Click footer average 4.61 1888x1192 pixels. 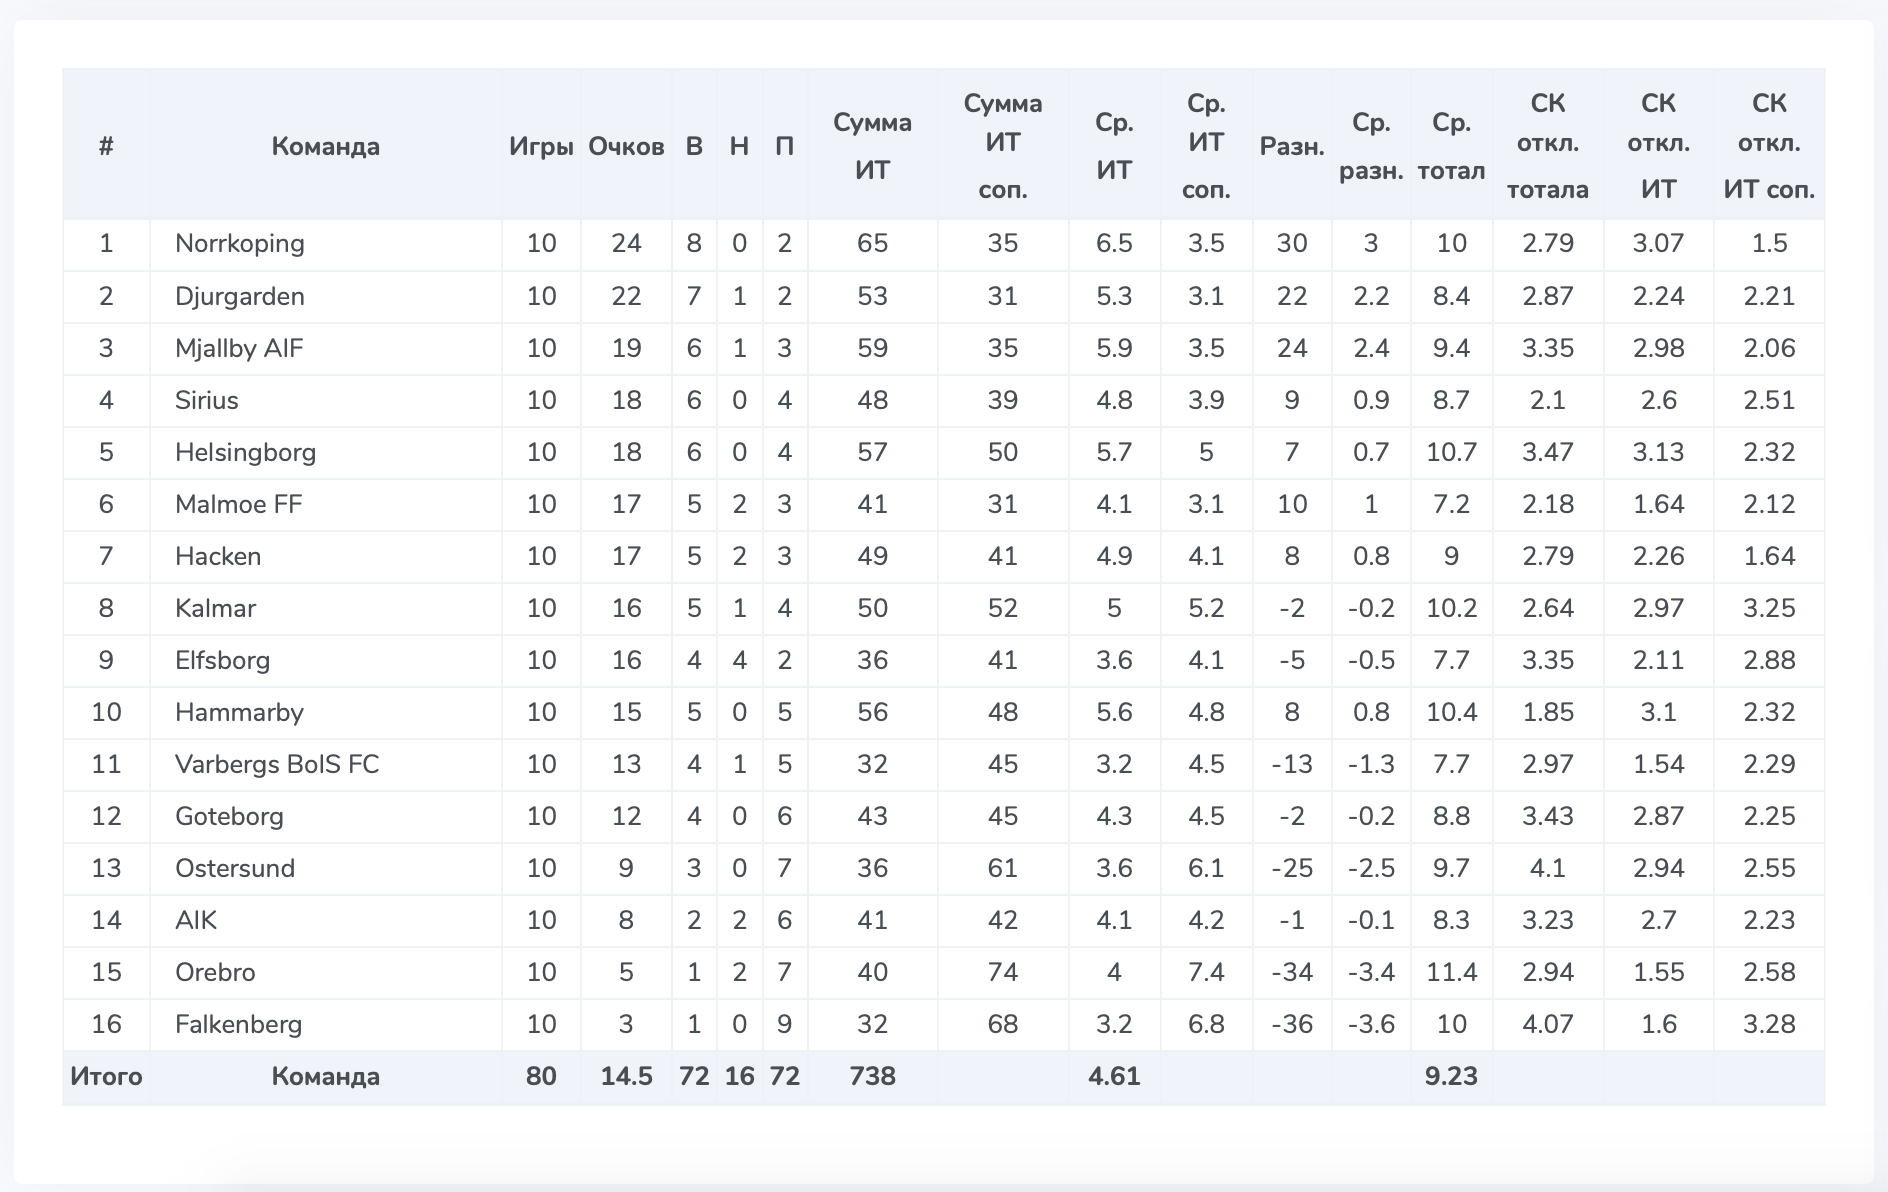(1114, 1077)
